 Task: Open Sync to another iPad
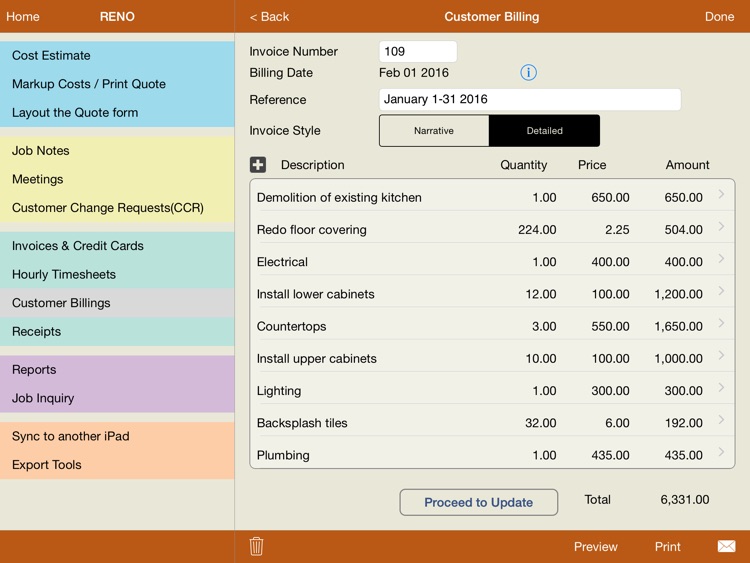pyautogui.click(x=117, y=436)
